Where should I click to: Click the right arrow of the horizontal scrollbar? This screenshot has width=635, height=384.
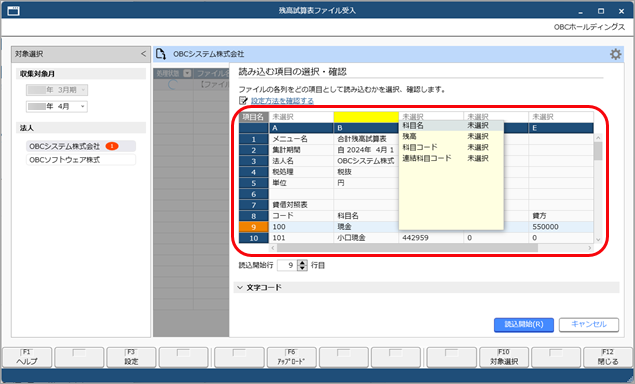point(590,247)
